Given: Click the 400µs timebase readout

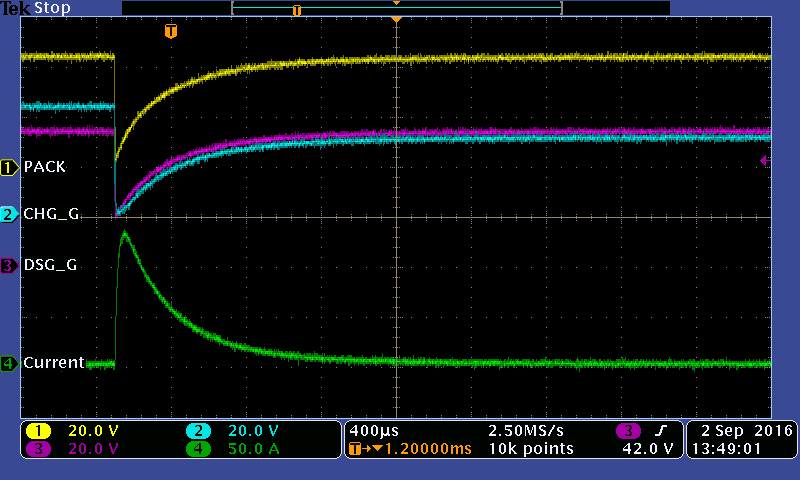Looking at the screenshot, I should coord(374,432).
